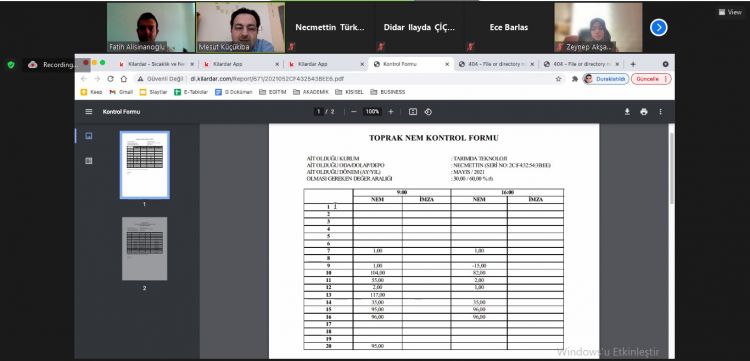The height and width of the screenshot is (361, 750).
Task: Select Mesut Küçükiba video tile
Action: [240, 27]
